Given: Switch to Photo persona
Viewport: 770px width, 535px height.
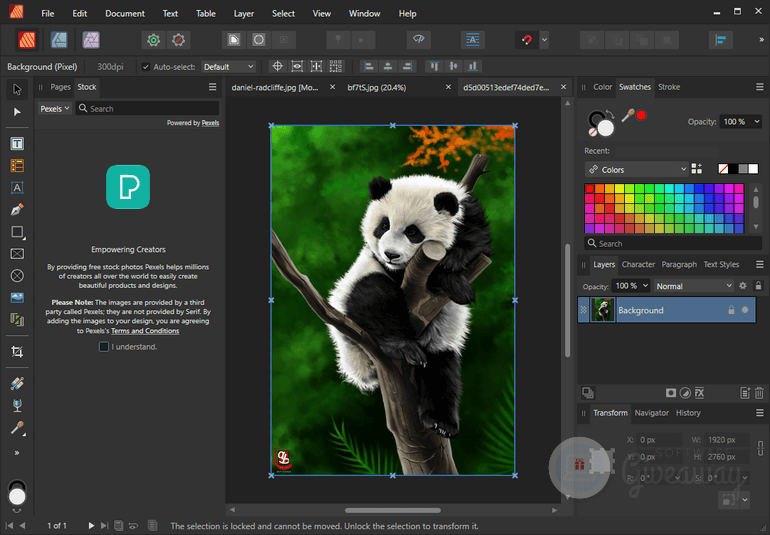Looking at the screenshot, I should (91, 40).
